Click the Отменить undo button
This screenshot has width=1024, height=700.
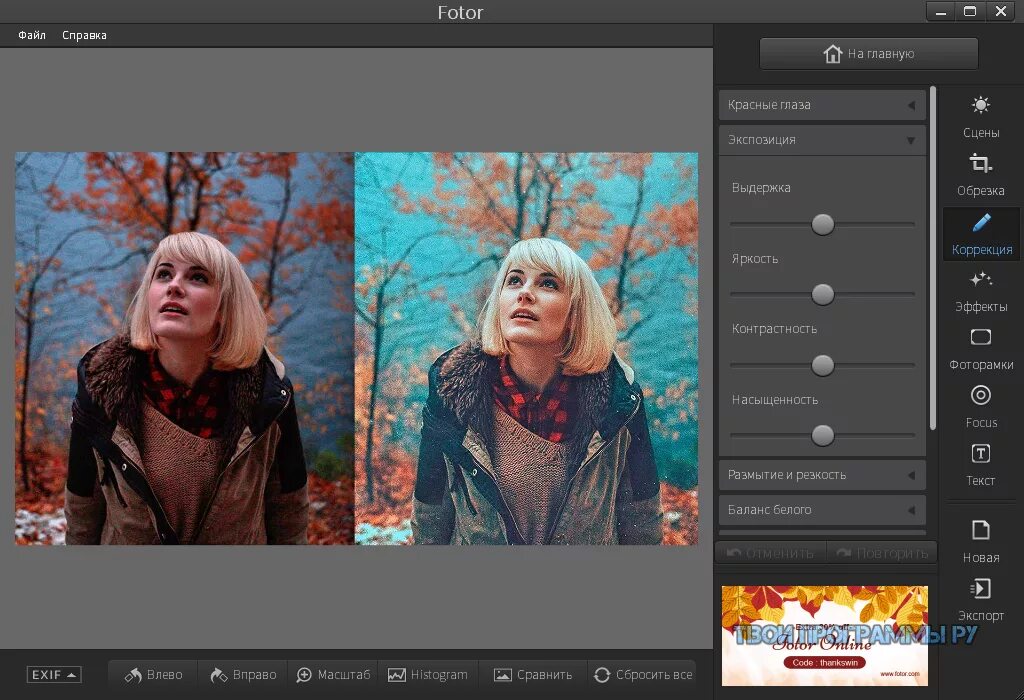point(771,553)
